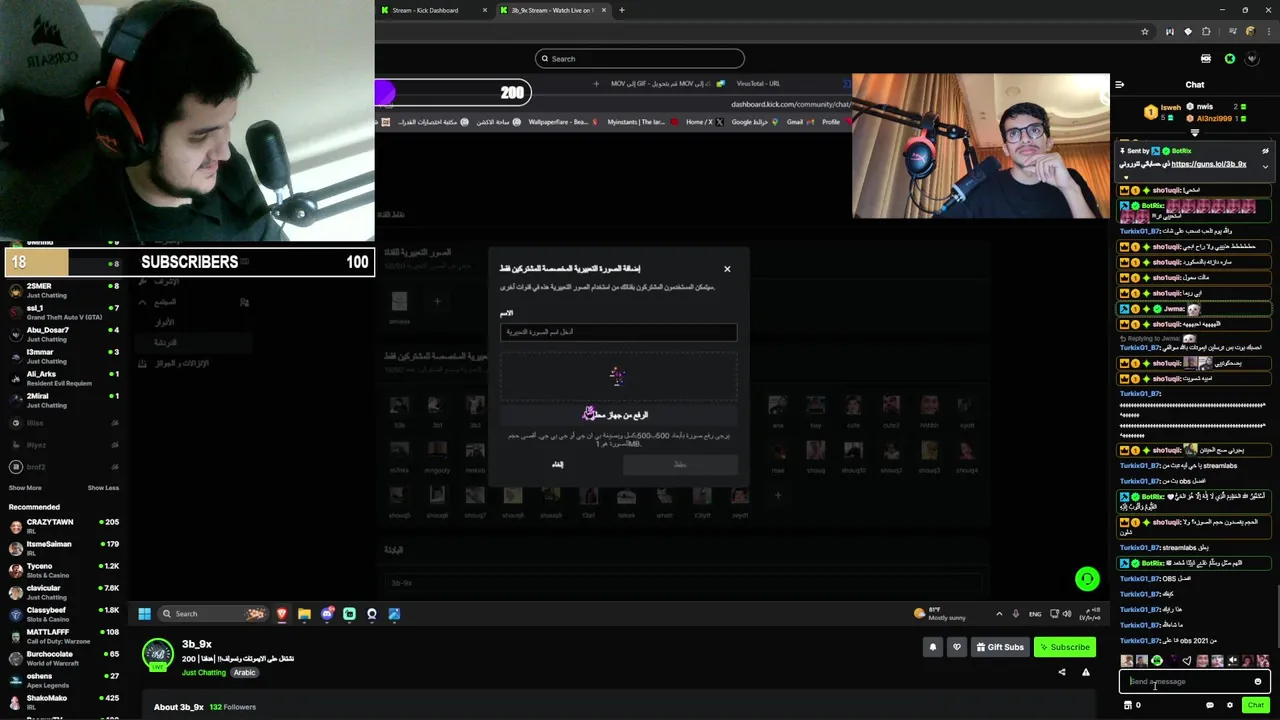Screen dimensions: 1280x720
Task: Click the dialog cancel button
Action: 557,464
